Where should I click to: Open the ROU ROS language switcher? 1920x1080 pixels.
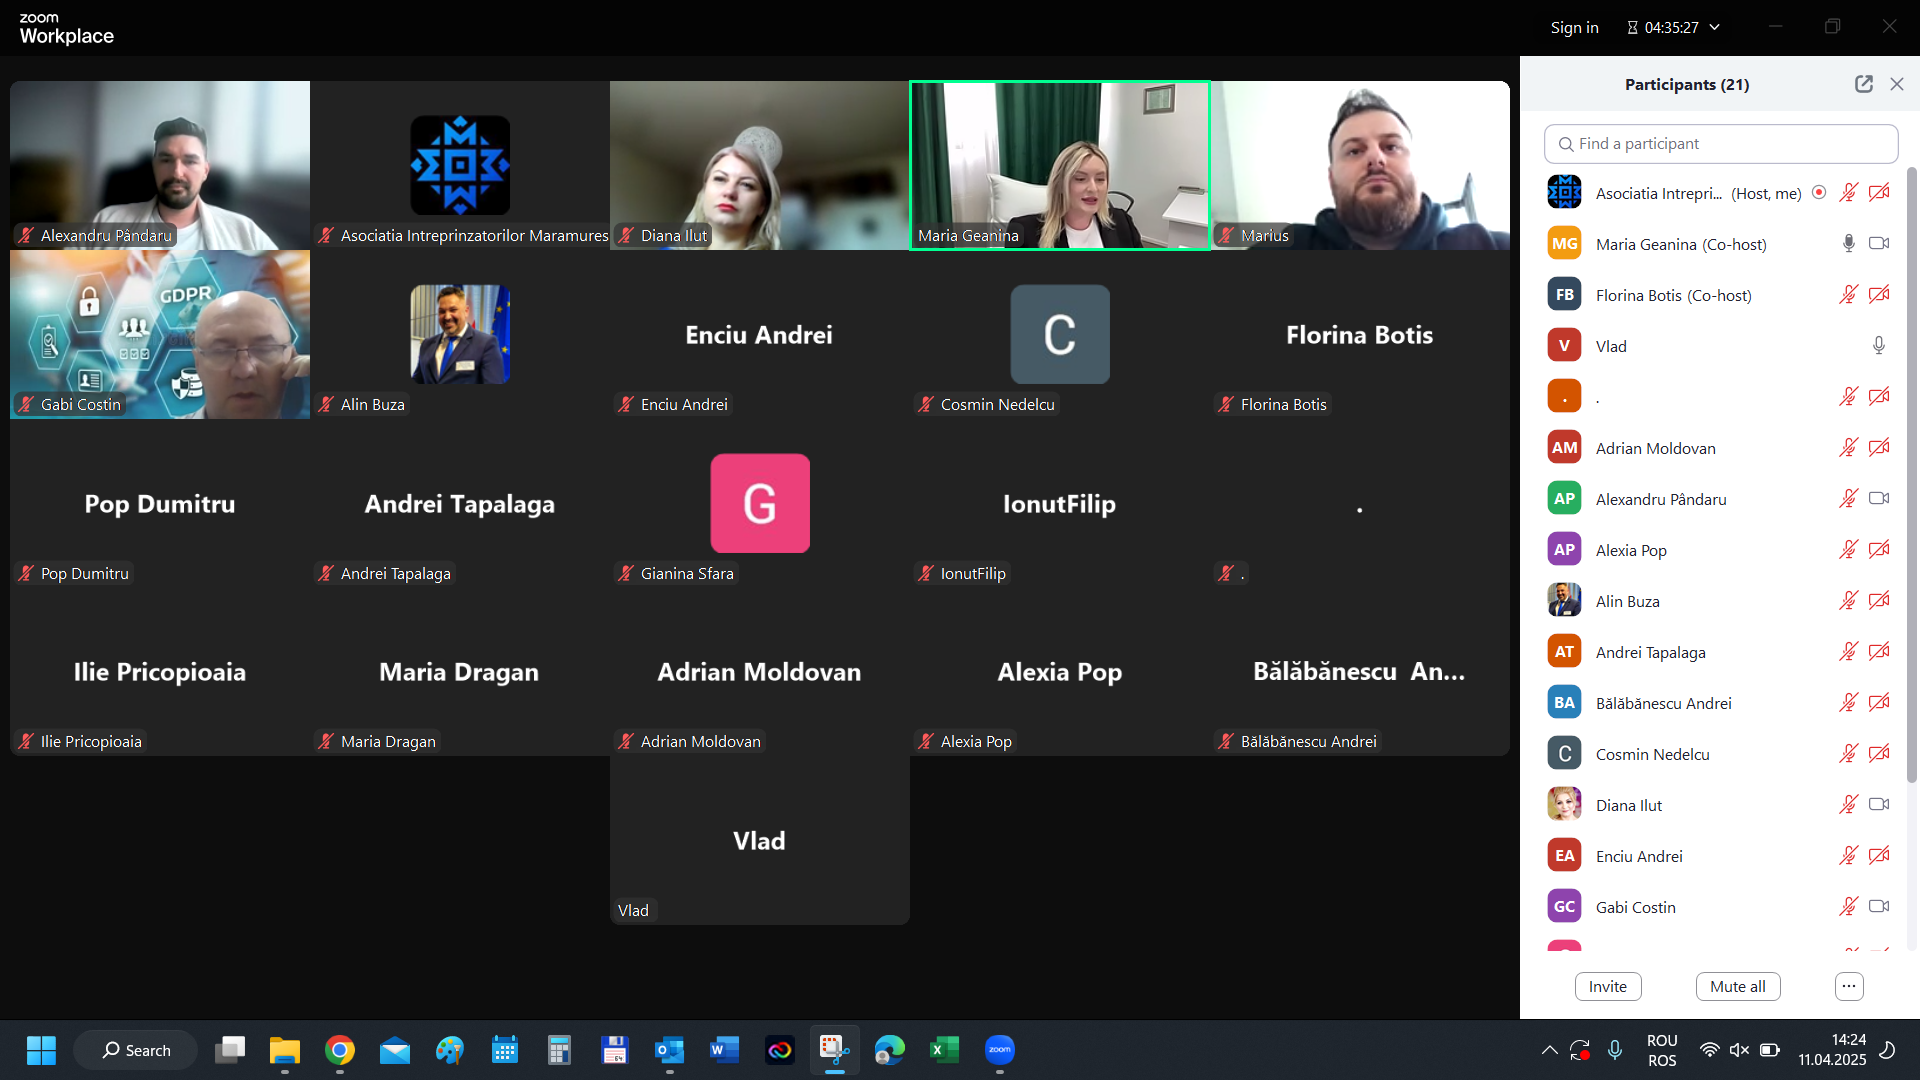(x=1662, y=1050)
